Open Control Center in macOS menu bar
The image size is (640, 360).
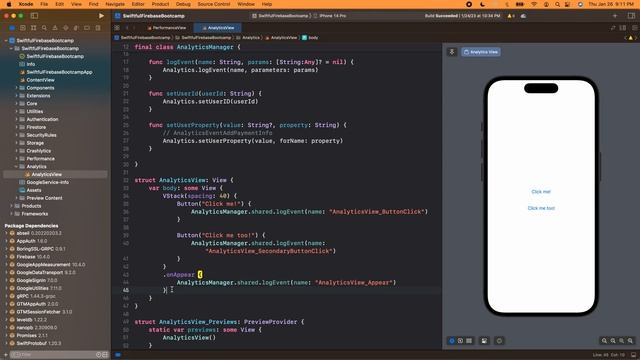click(567, 4)
